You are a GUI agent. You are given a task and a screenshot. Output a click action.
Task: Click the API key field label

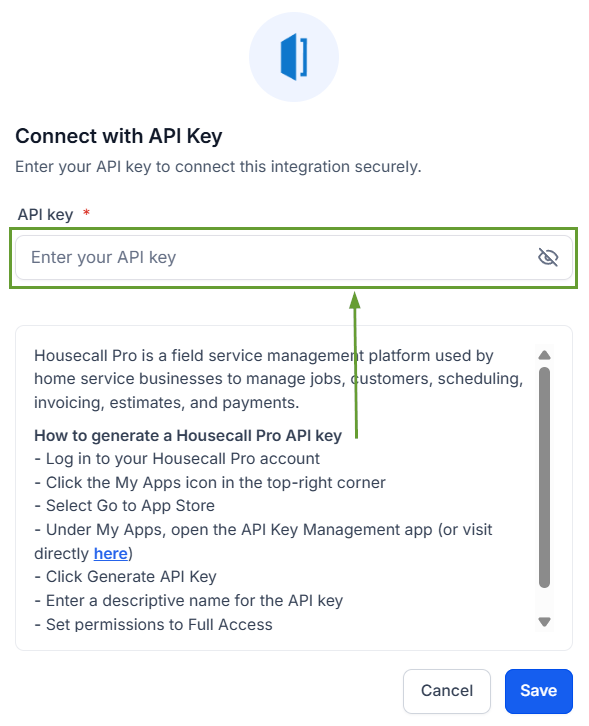coord(45,215)
